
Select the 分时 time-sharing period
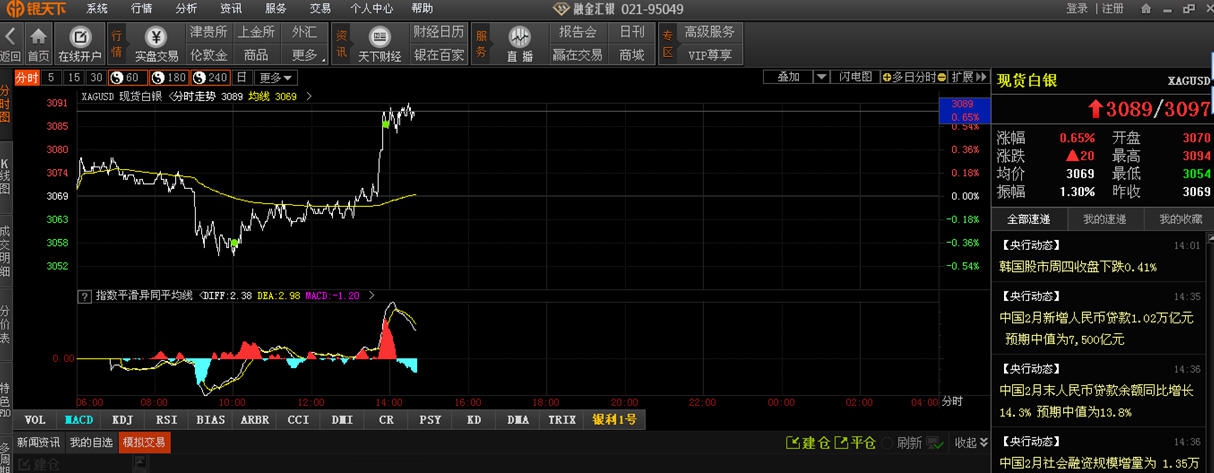[x=26, y=77]
